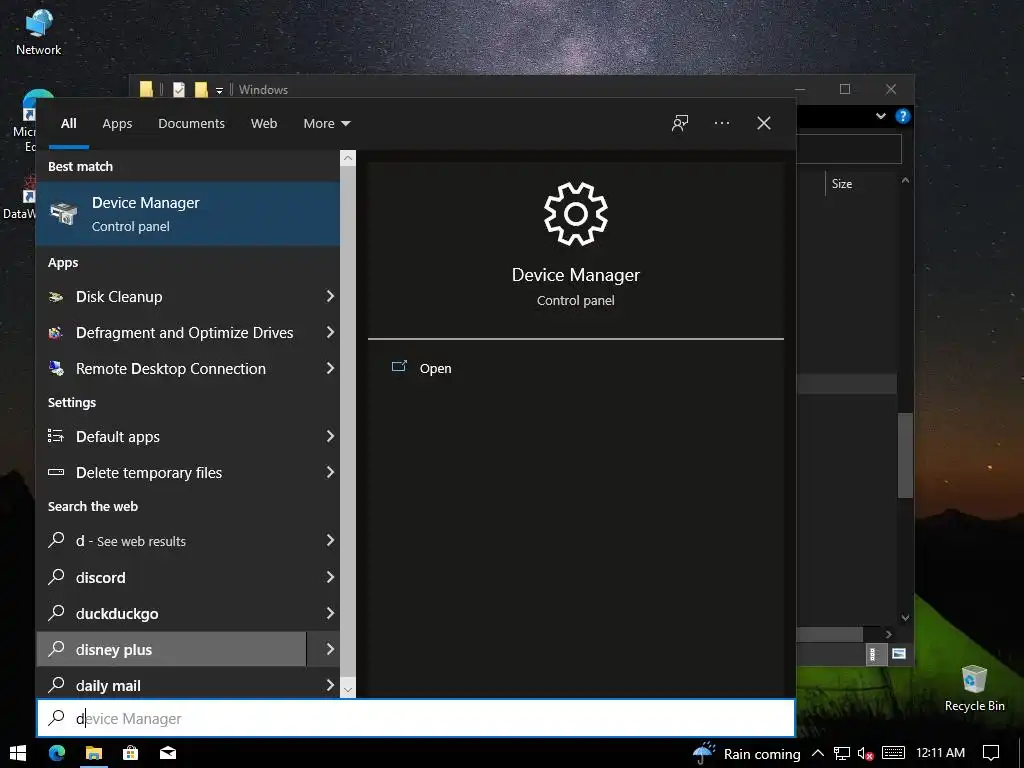Switch to large icons view in Explorer window
Viewport: 1024px width, 768px height.
point(899,654)
